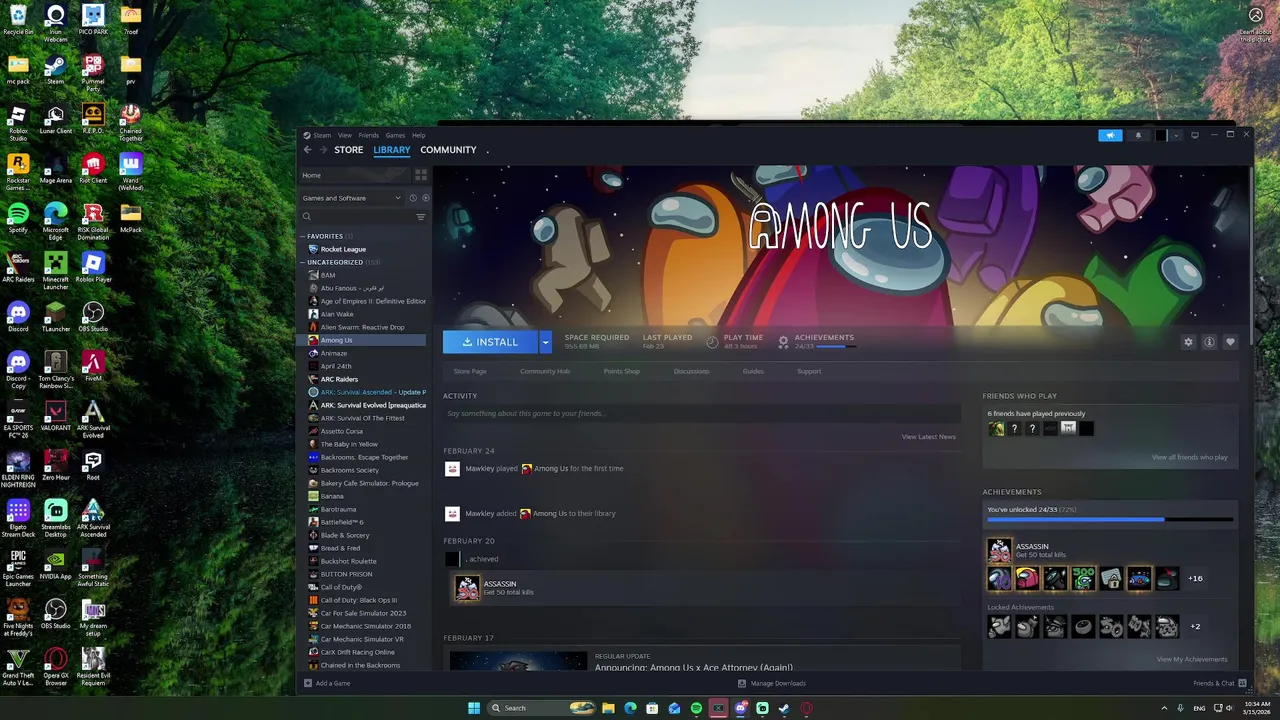Click the Steam forward navigation arrow

[323, 150]
